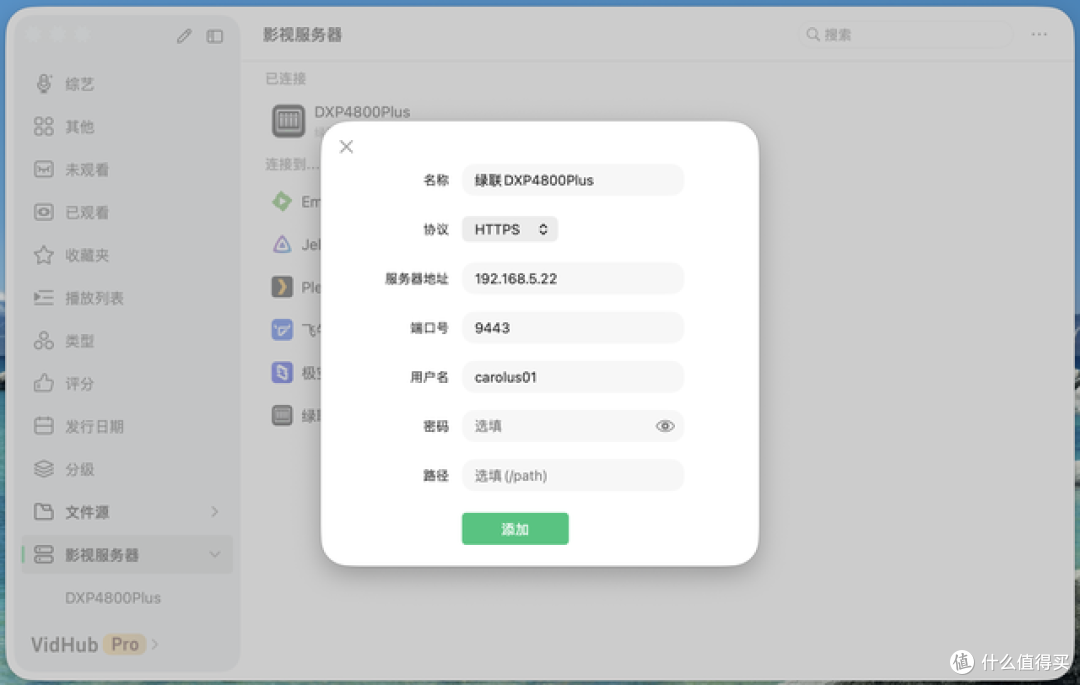Select the 极空间 server type icon
This screenshot has height=685, width=1080.
(x=282, y=372)
